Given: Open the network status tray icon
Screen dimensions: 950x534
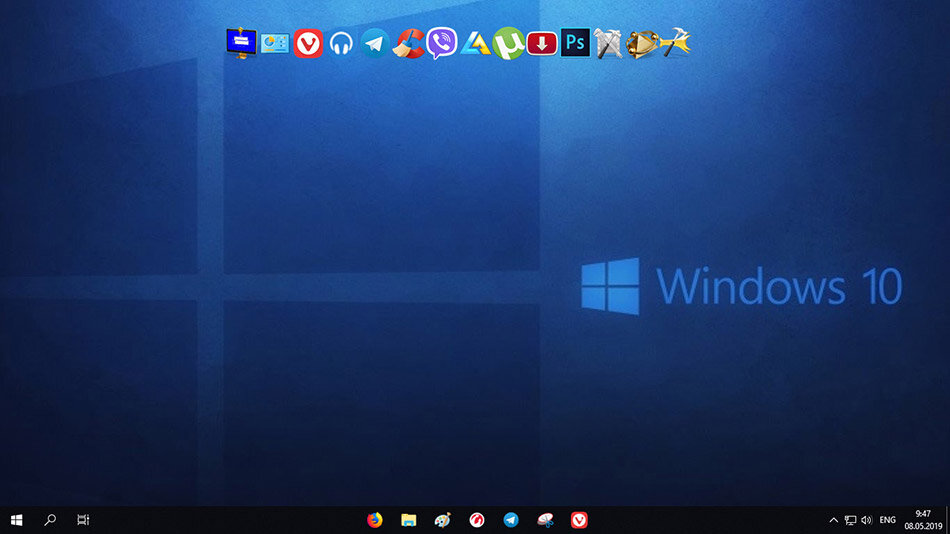Looking at the screenshot, I should [x=850, y=521].
